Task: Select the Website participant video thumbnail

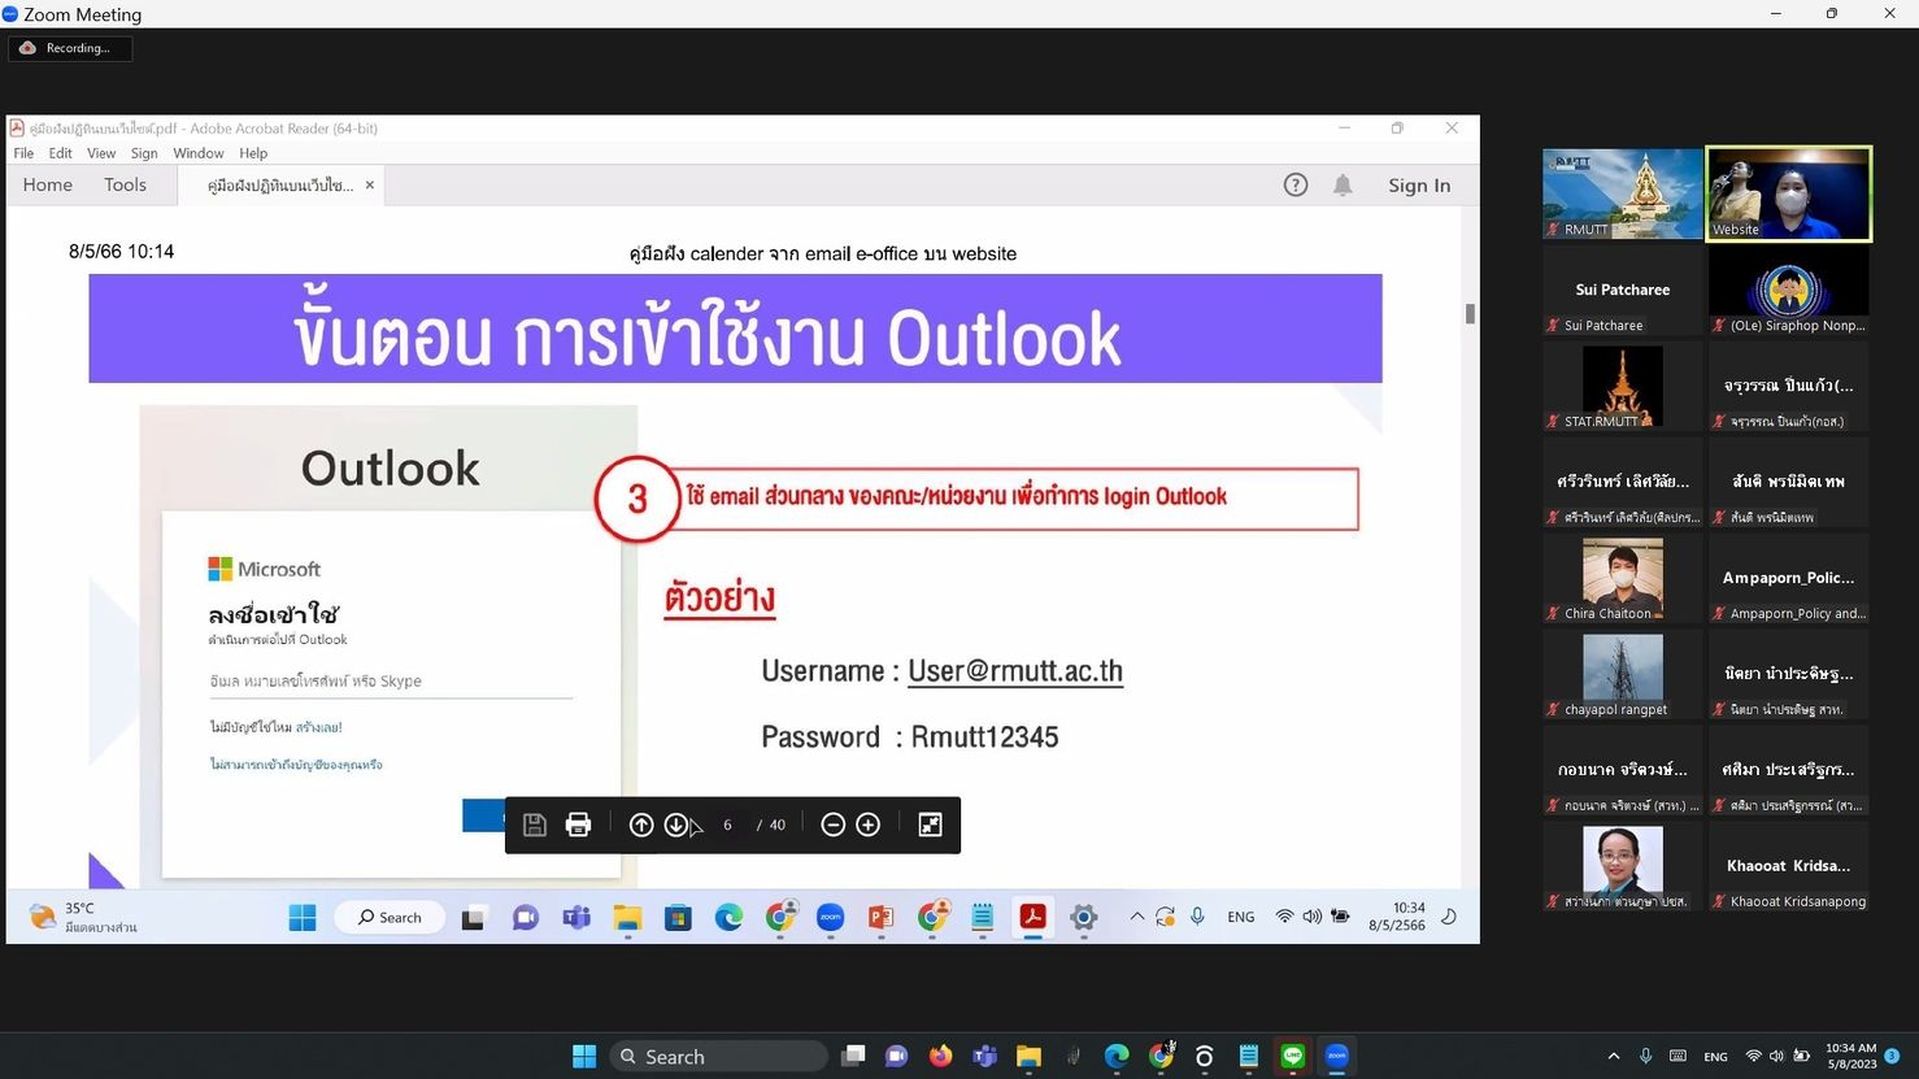Action: pos(1789,194)
